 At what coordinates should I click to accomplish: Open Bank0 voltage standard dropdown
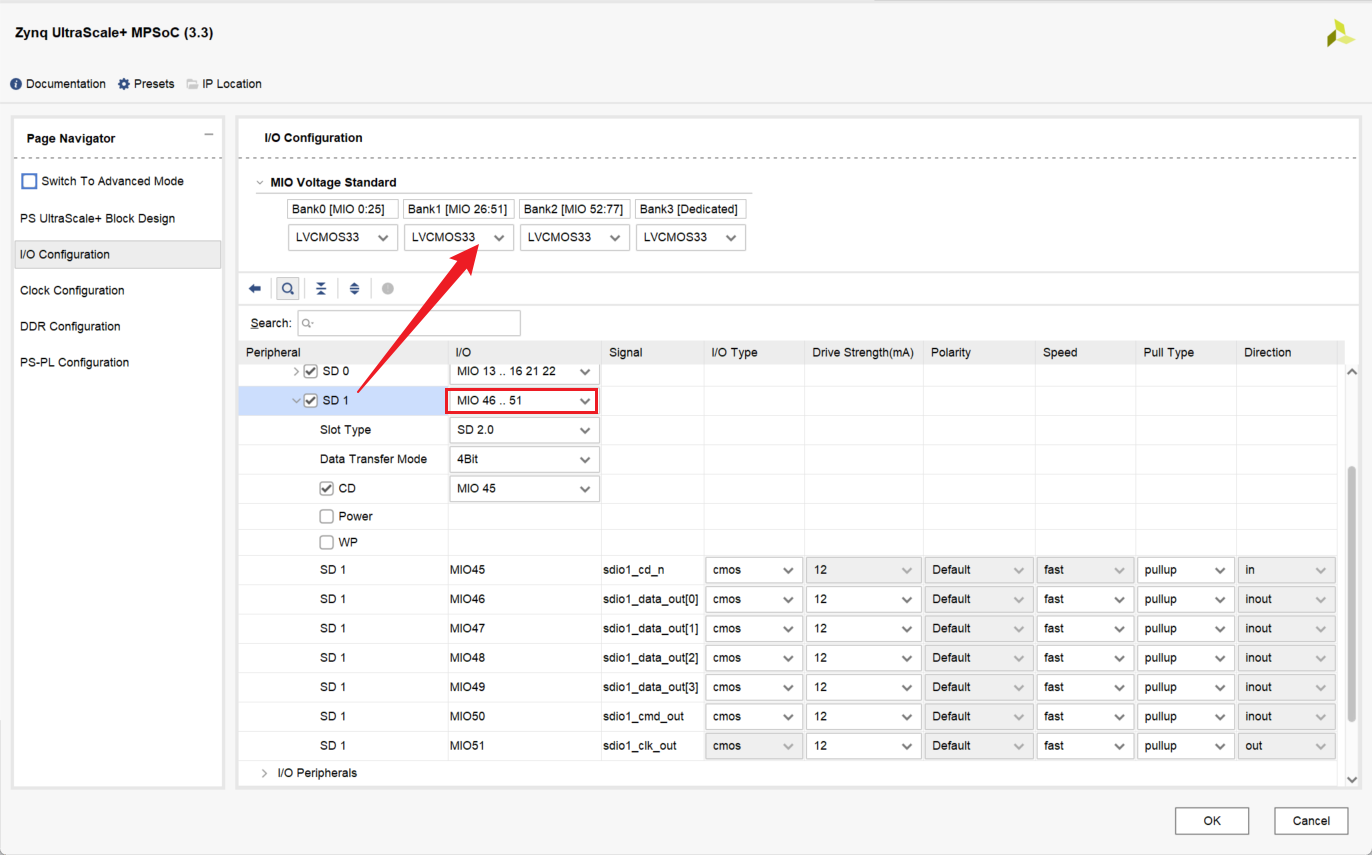[x=342, y=237]
